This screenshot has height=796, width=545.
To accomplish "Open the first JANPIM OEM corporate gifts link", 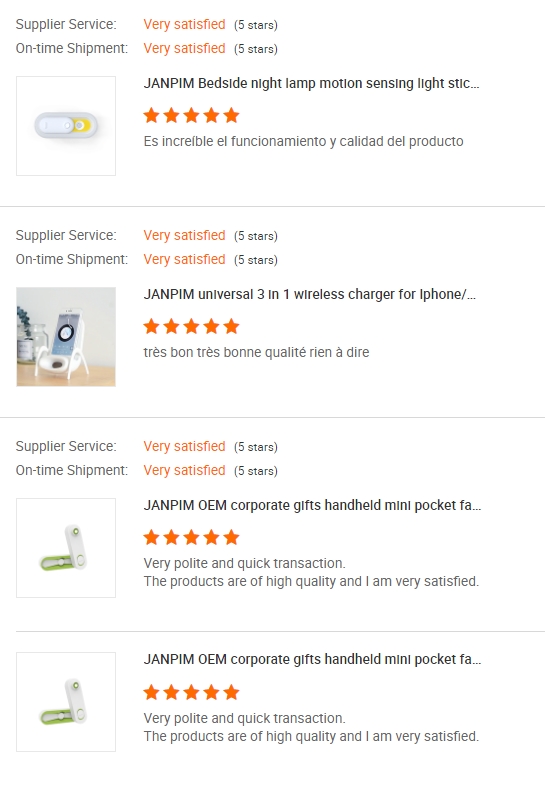I will 312,506.
